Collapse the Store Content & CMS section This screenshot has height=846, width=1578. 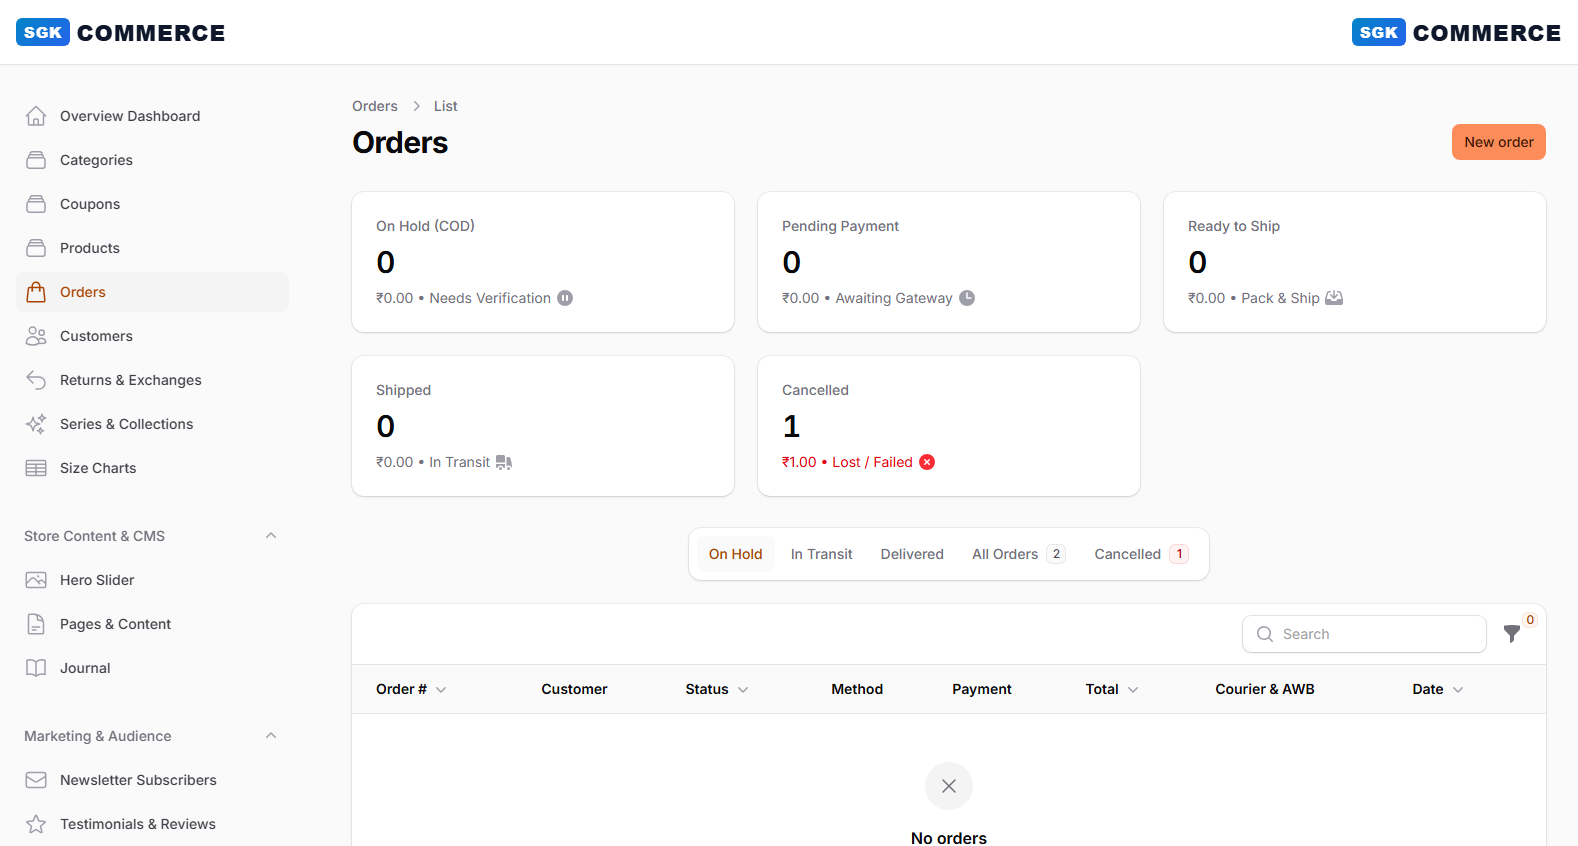tap(271, 536)
